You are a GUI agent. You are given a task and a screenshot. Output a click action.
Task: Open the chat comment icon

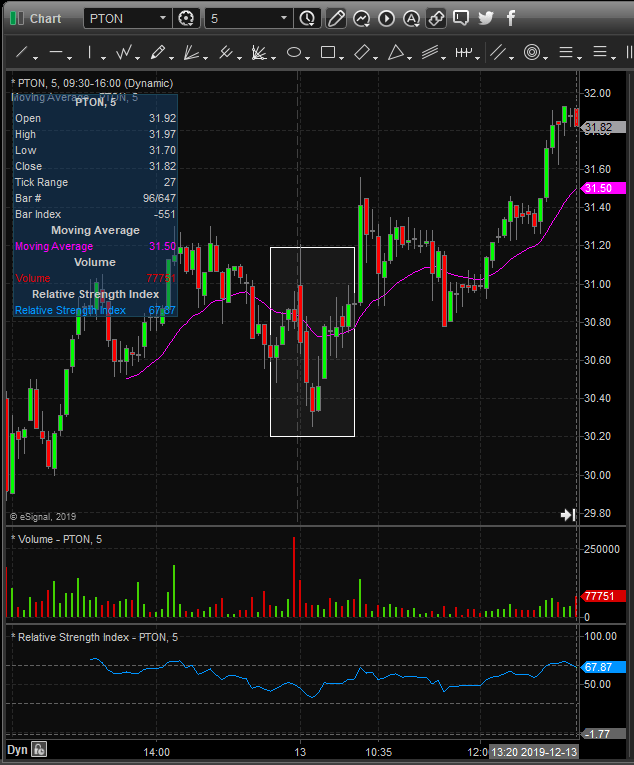pyautogui.click(x=460, y=18)
